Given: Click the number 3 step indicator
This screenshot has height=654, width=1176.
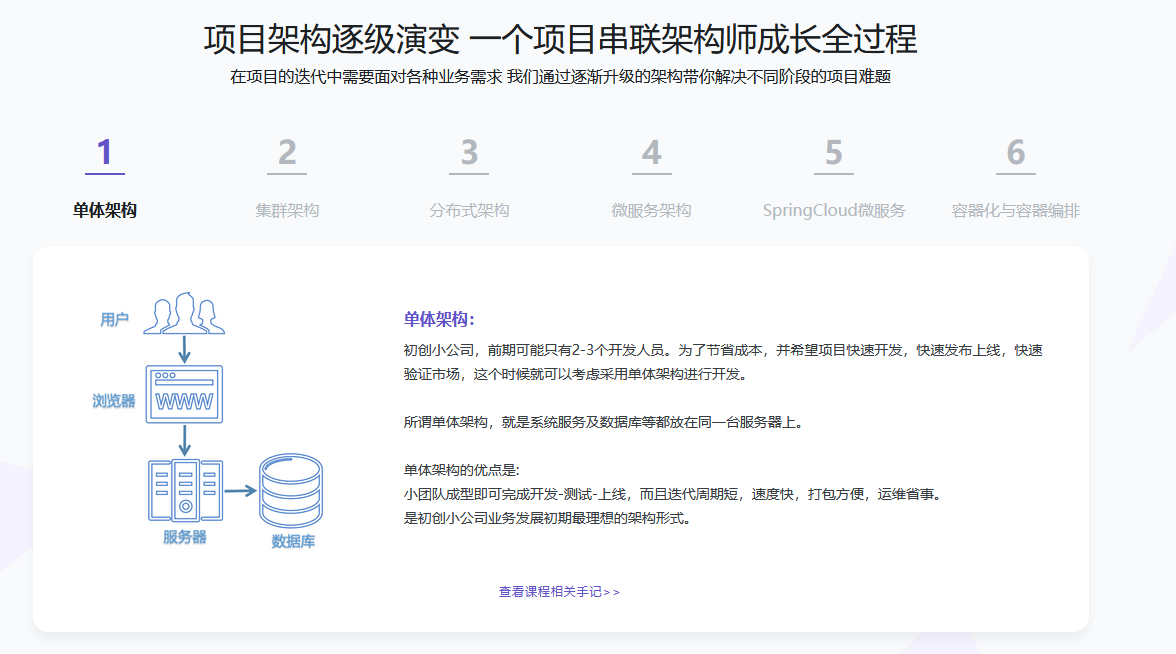Looking at the screenshot, I should tap(470, 152).
